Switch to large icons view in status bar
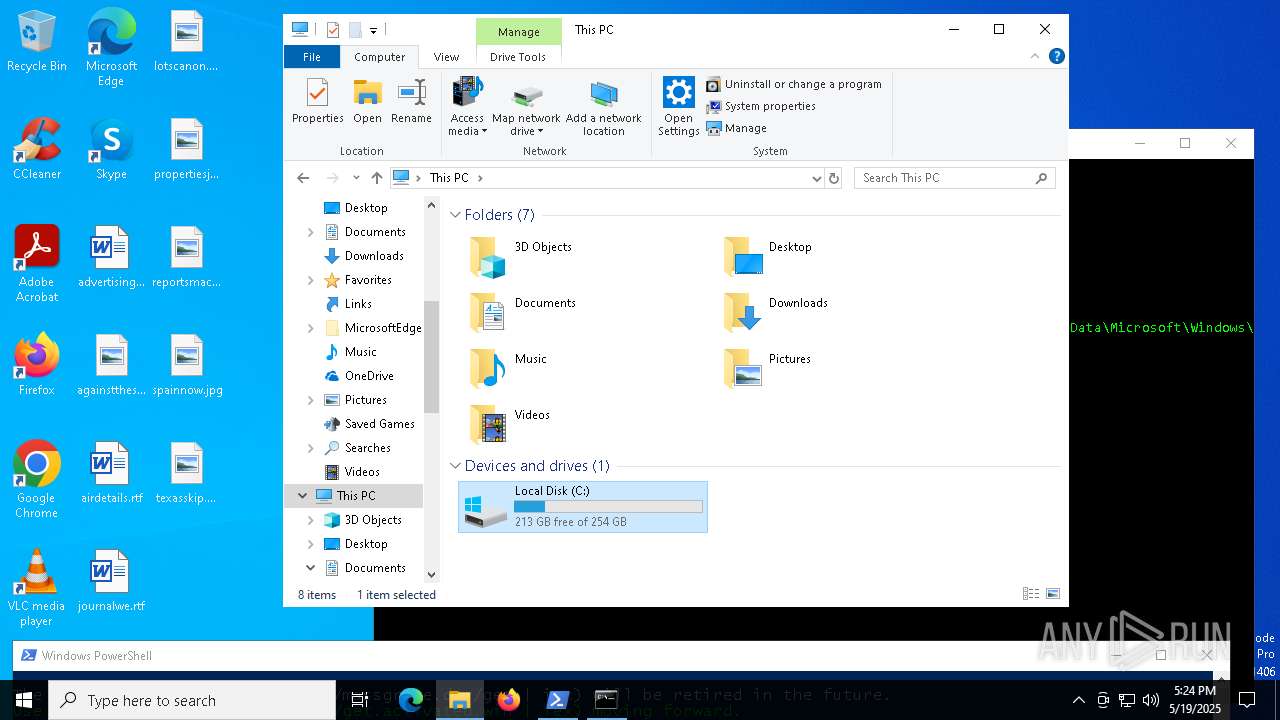This screenshot has height=720, width=1280. [1053, 594]
